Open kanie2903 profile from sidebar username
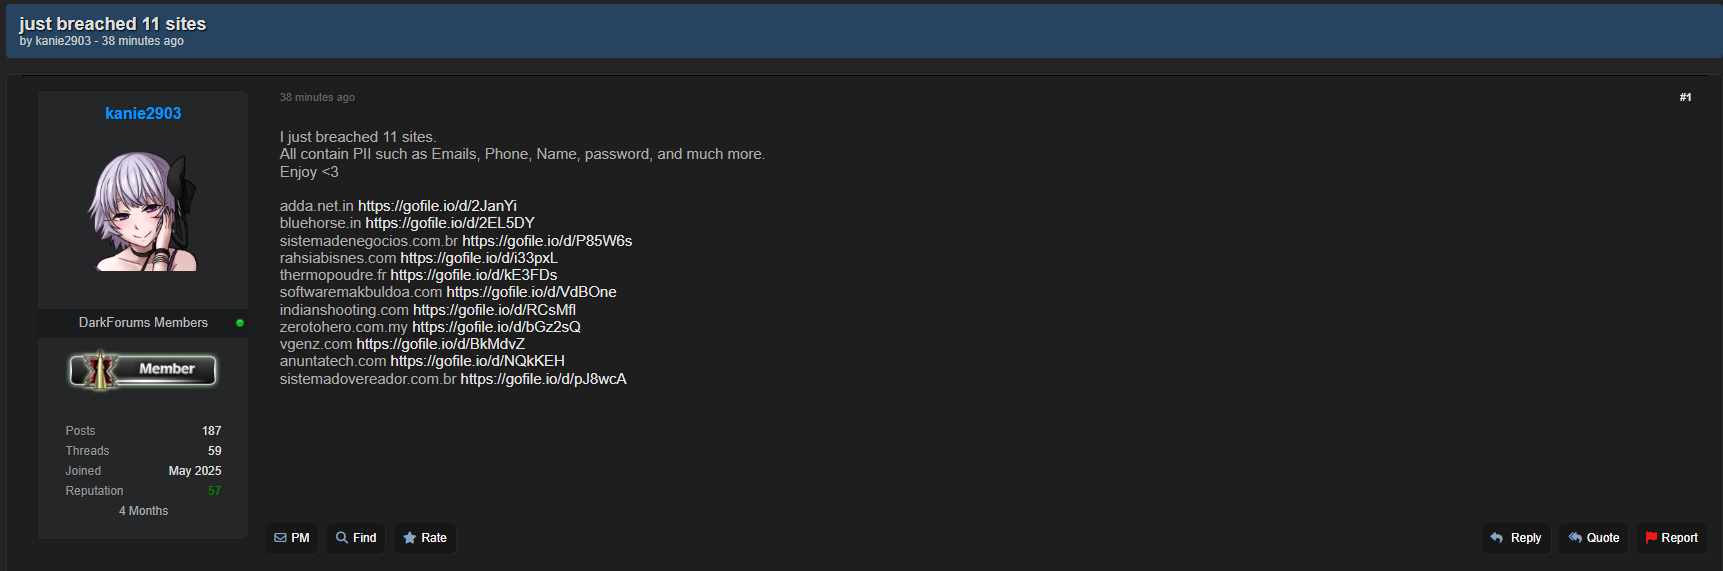 143,114
